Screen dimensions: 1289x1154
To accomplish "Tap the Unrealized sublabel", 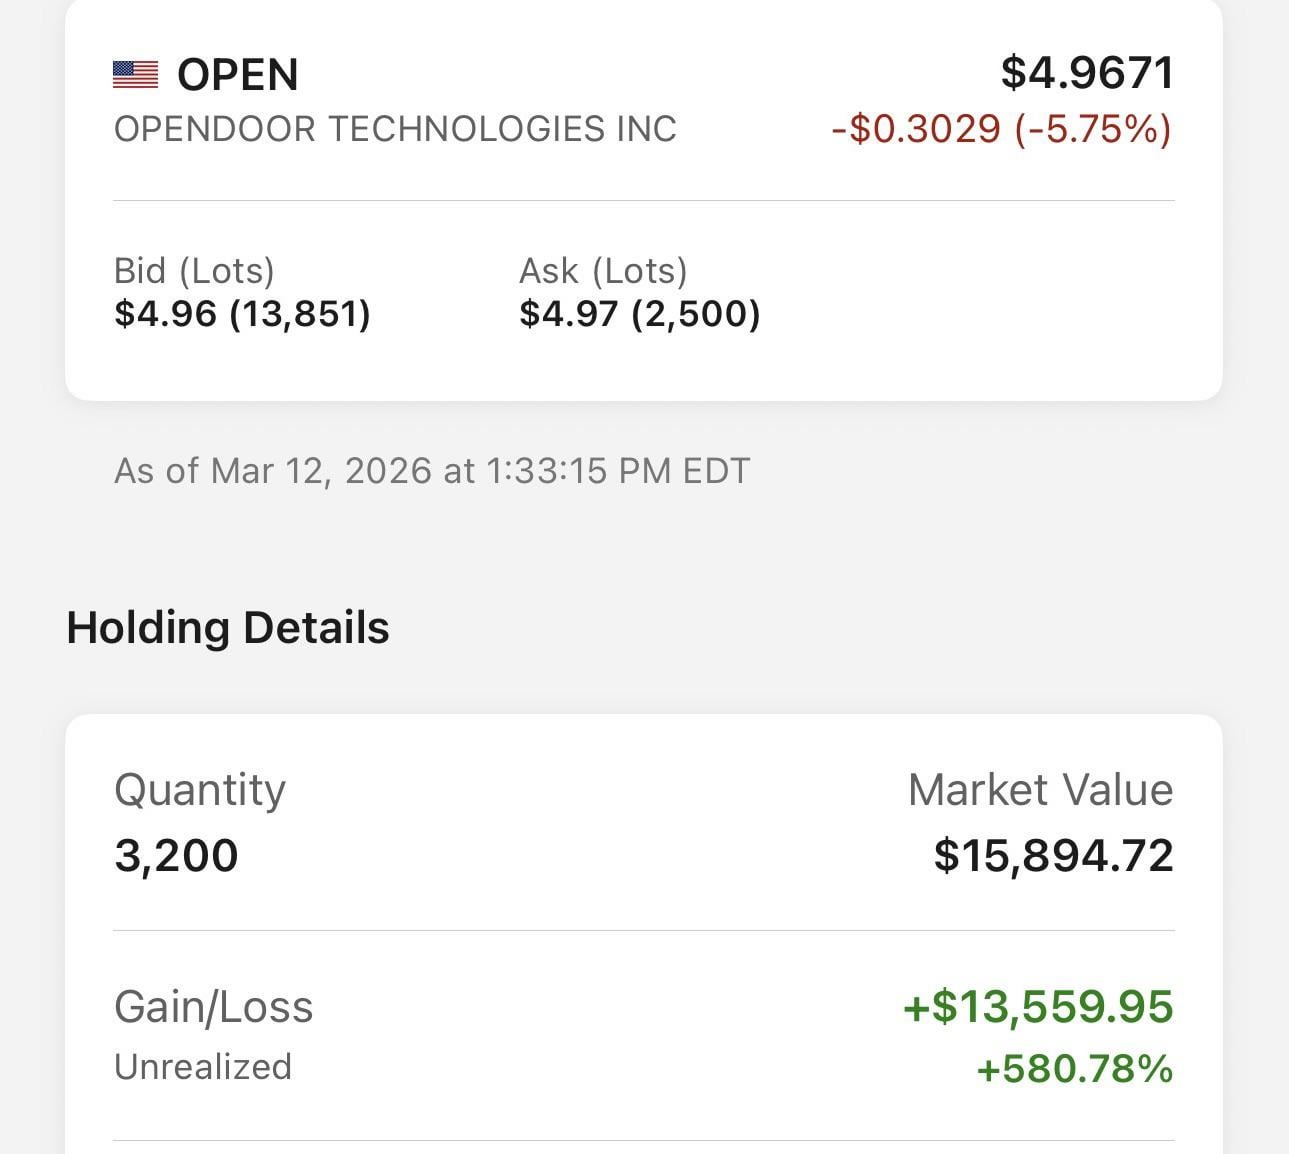I will [x=203, y=1067].
